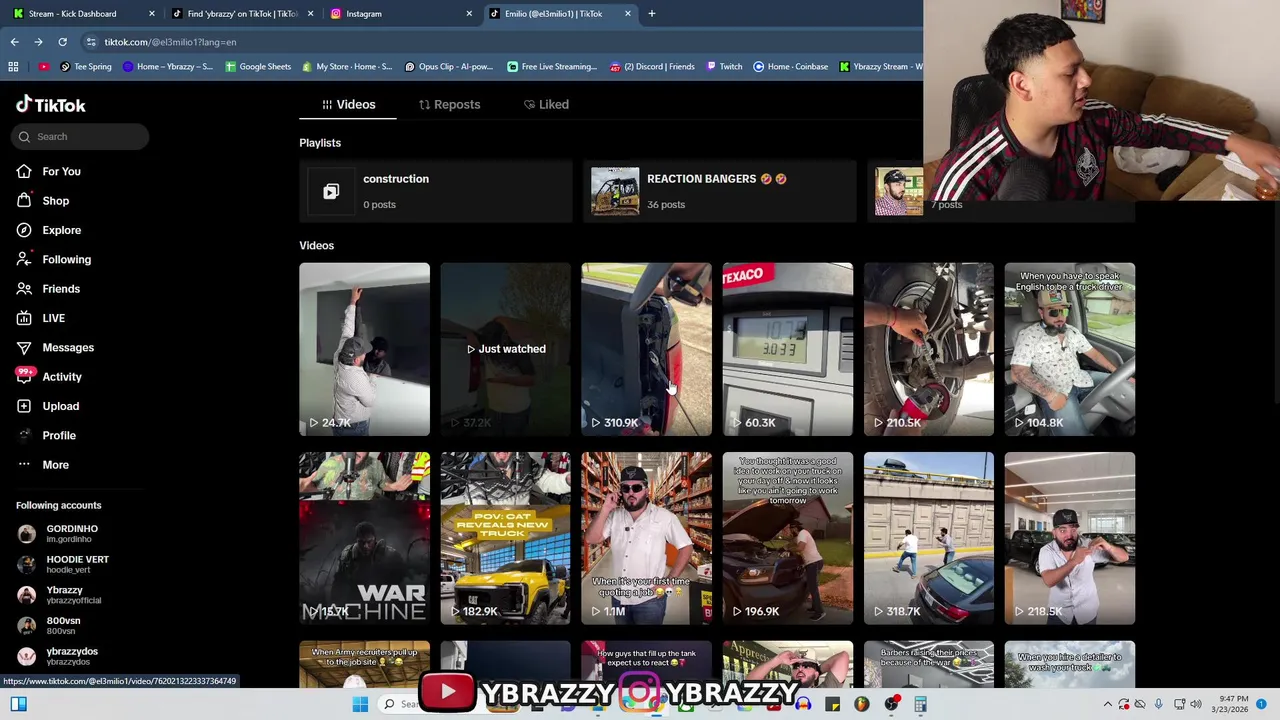Open the Discord Friends bookmark
The width and height of the screenshot is (1280, 720).
click(x=652, y=67)
